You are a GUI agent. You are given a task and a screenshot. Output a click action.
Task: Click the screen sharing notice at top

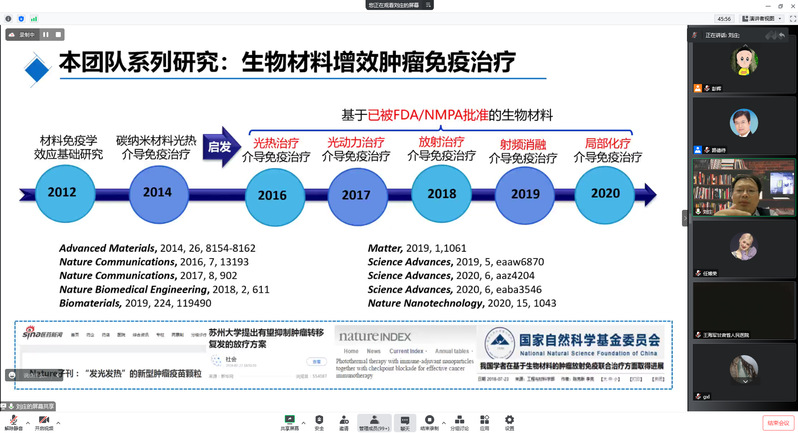tap(400, 5)
